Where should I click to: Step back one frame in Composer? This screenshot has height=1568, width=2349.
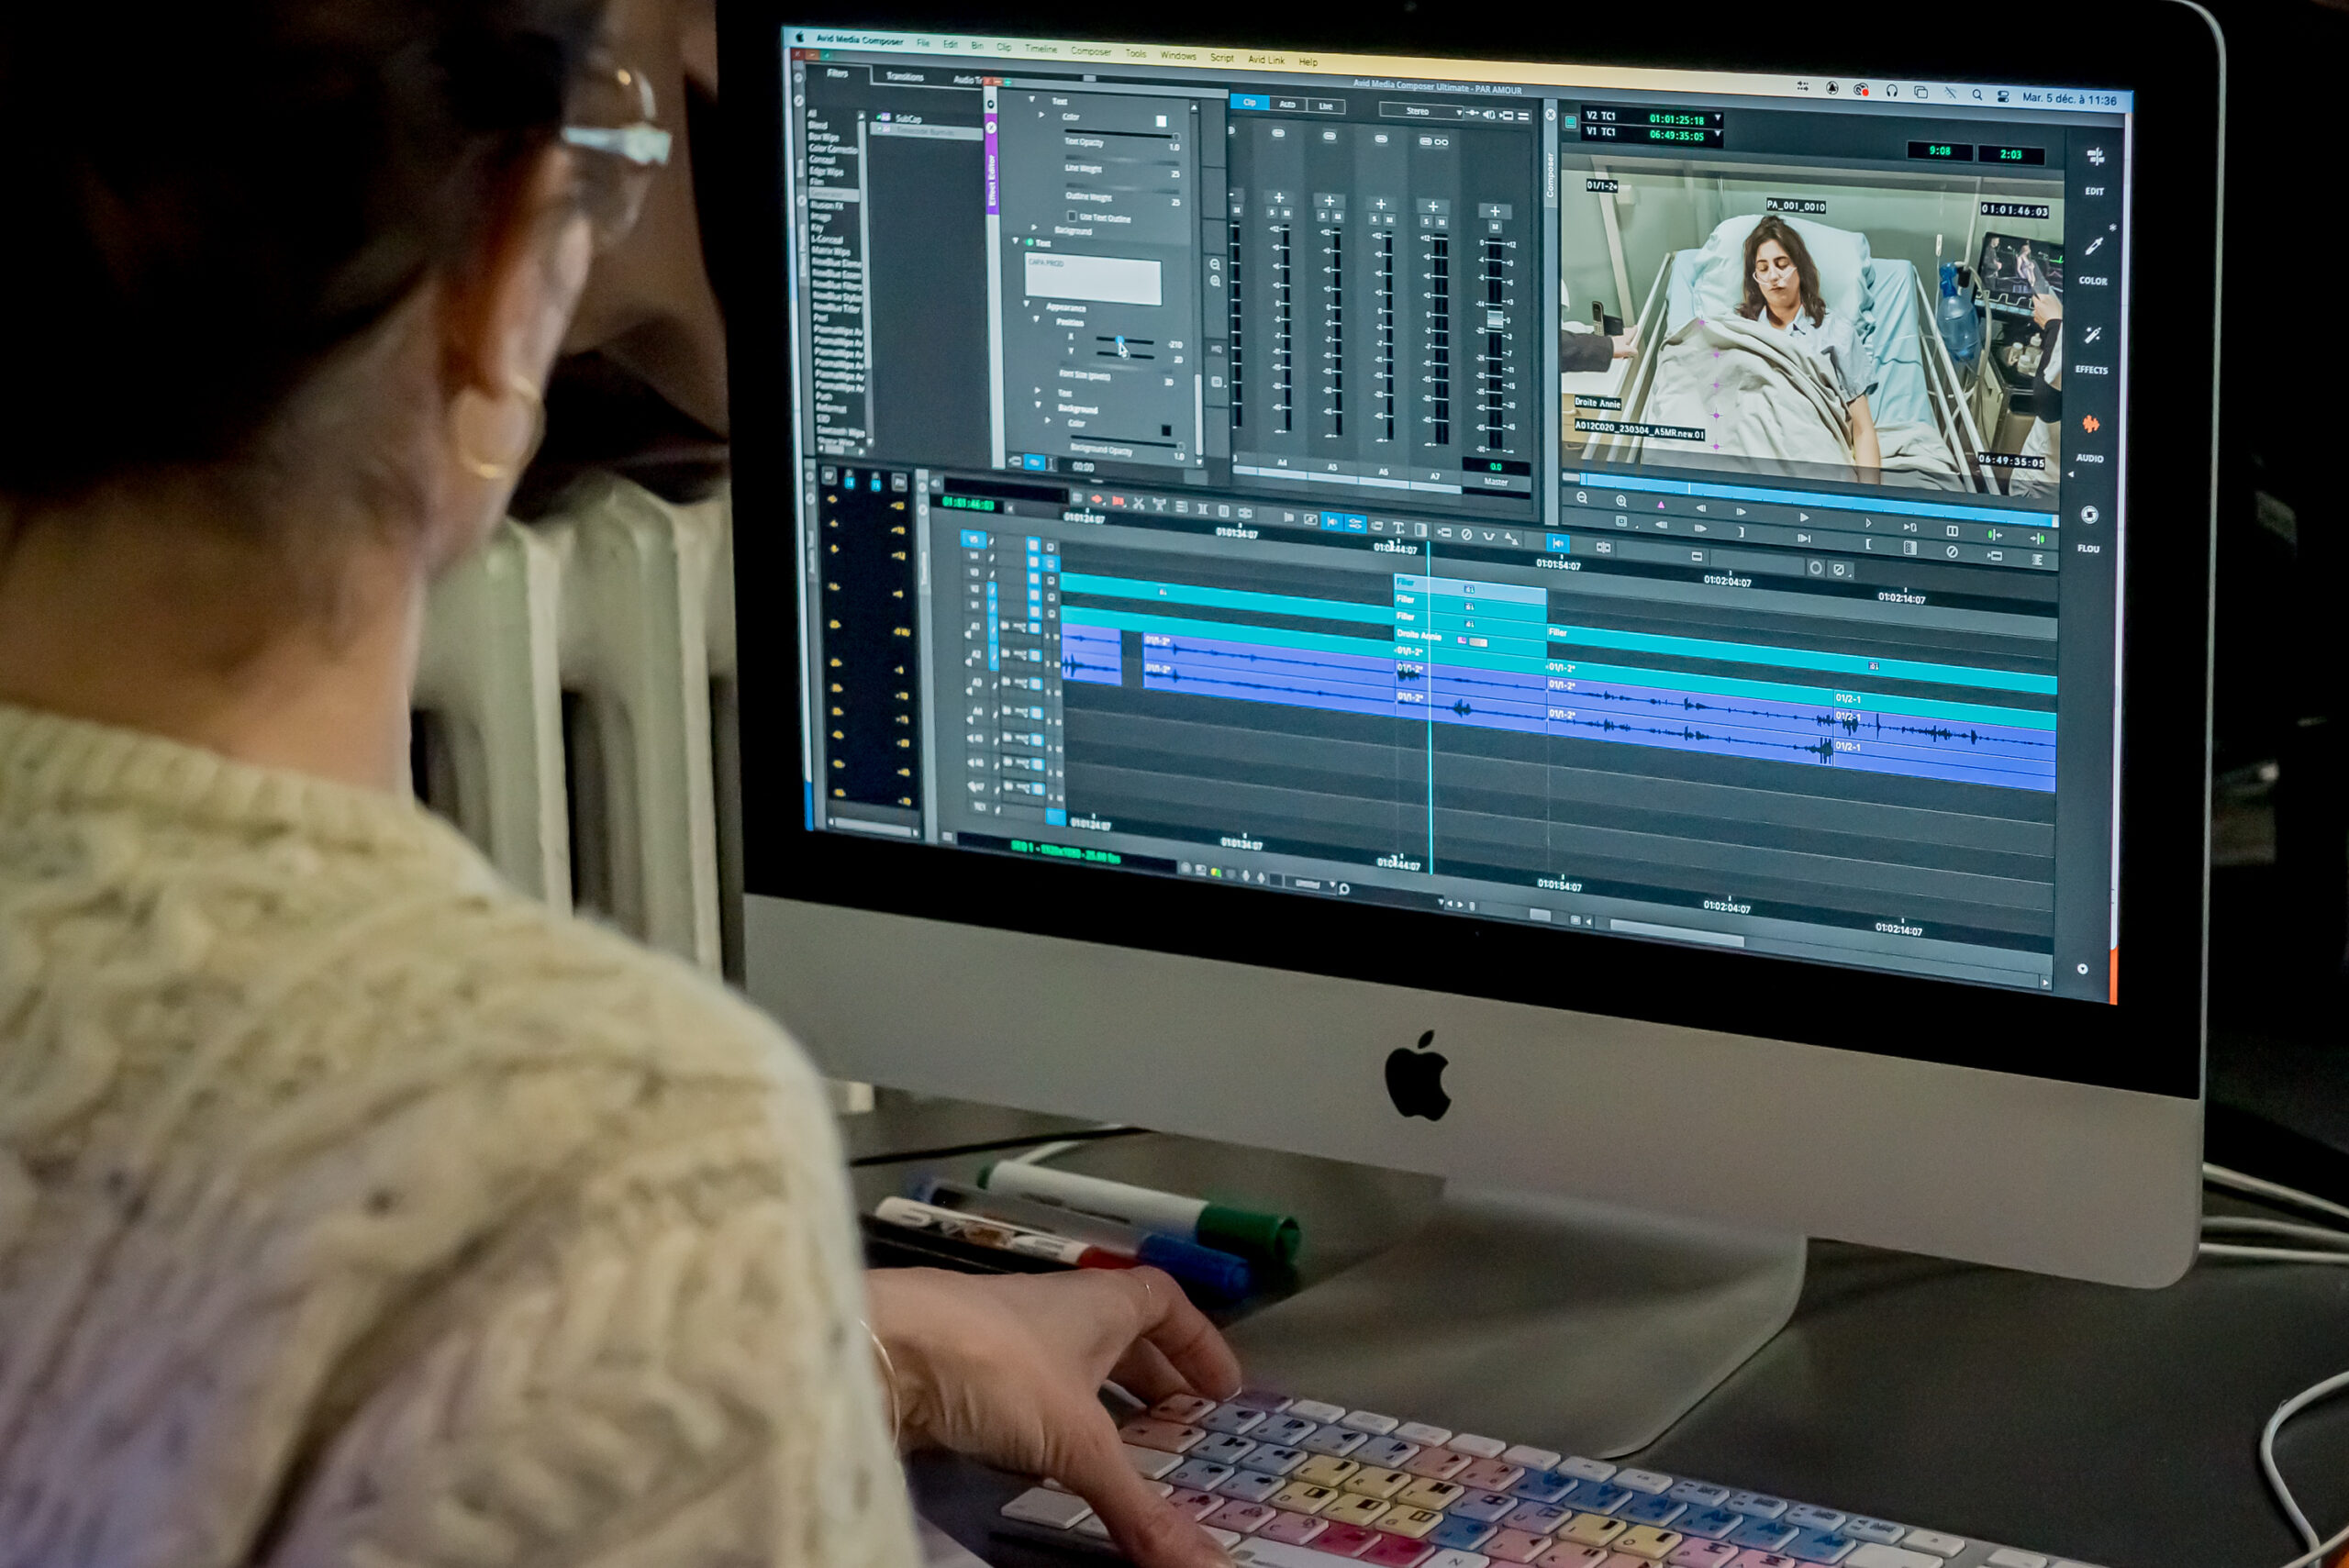tap(1700, 509)
